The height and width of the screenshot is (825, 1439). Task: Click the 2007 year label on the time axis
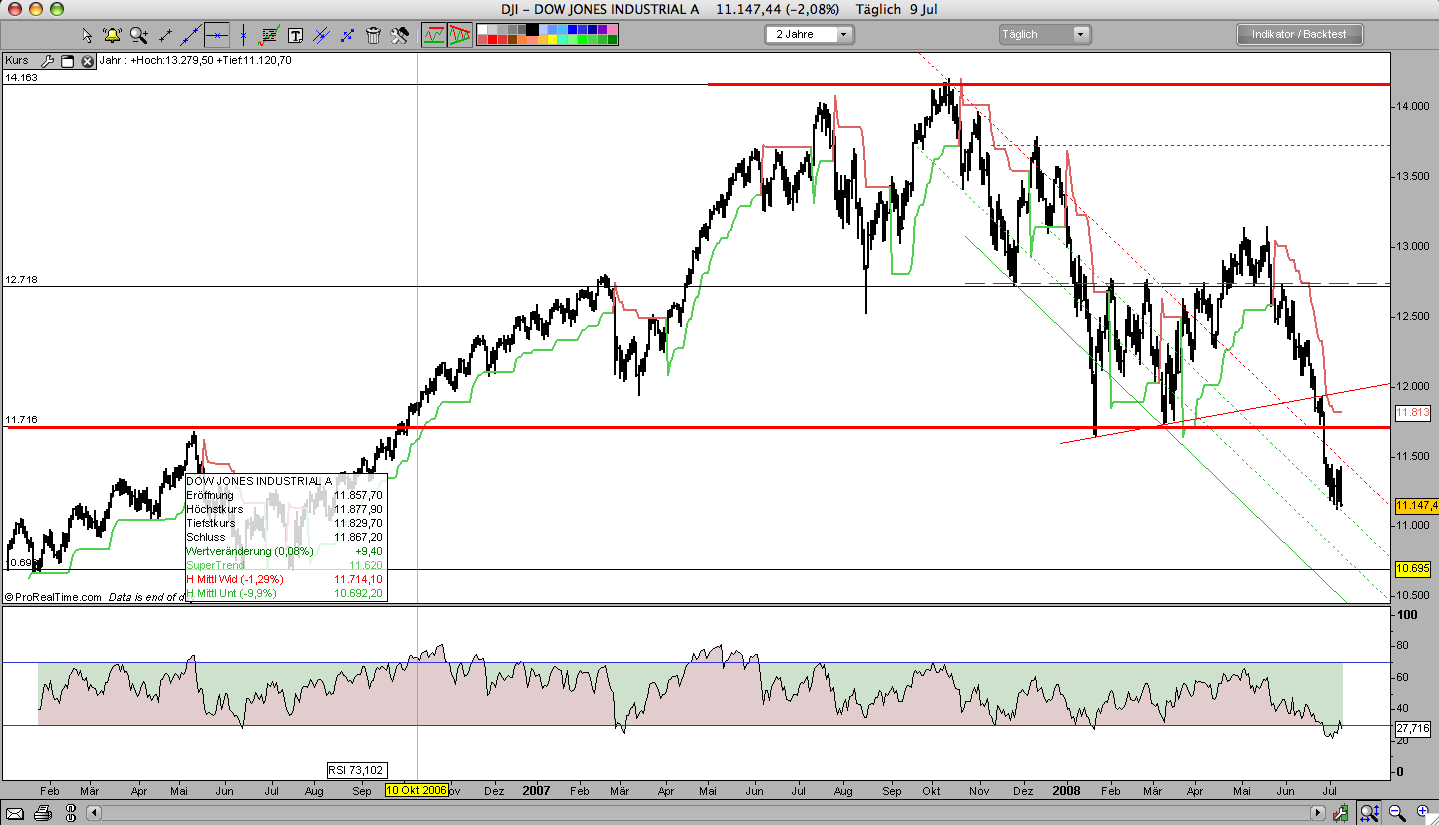click(x=538, y=790)
